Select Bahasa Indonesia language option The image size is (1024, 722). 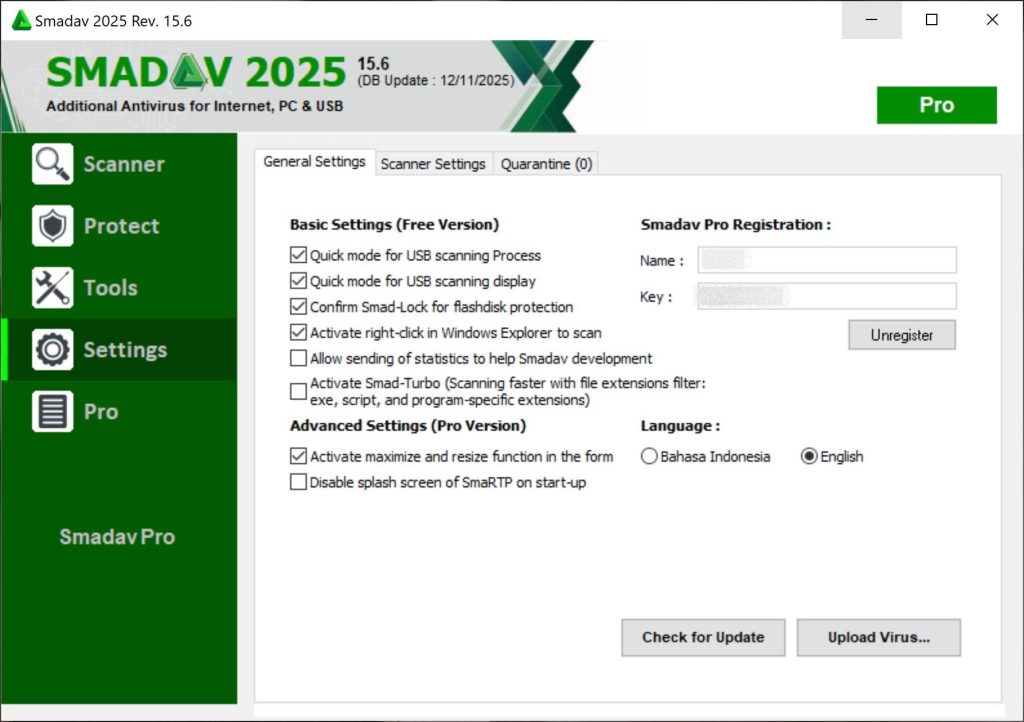point(649,457)
